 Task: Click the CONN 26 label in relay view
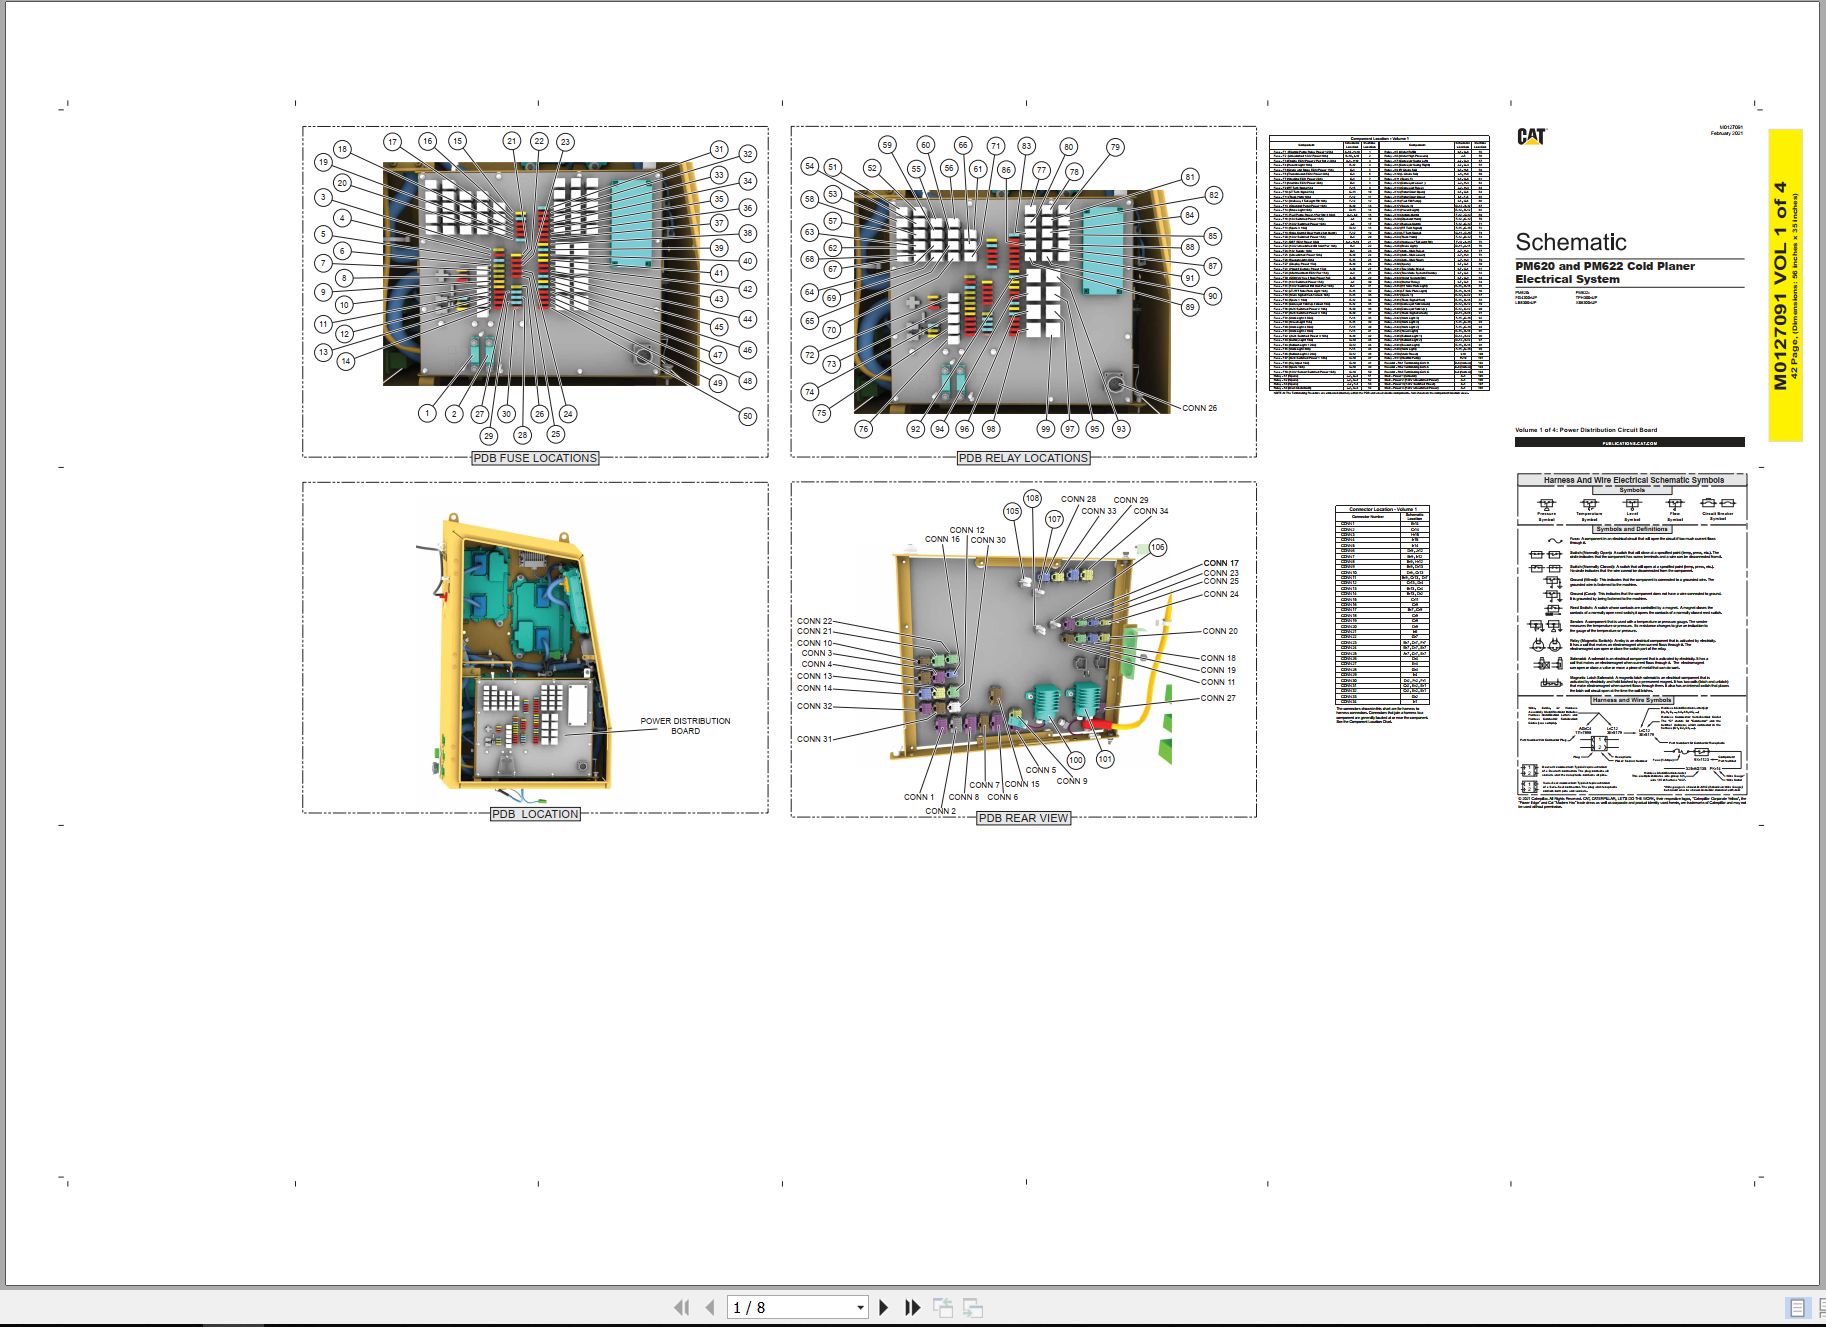pos(1199,408)
